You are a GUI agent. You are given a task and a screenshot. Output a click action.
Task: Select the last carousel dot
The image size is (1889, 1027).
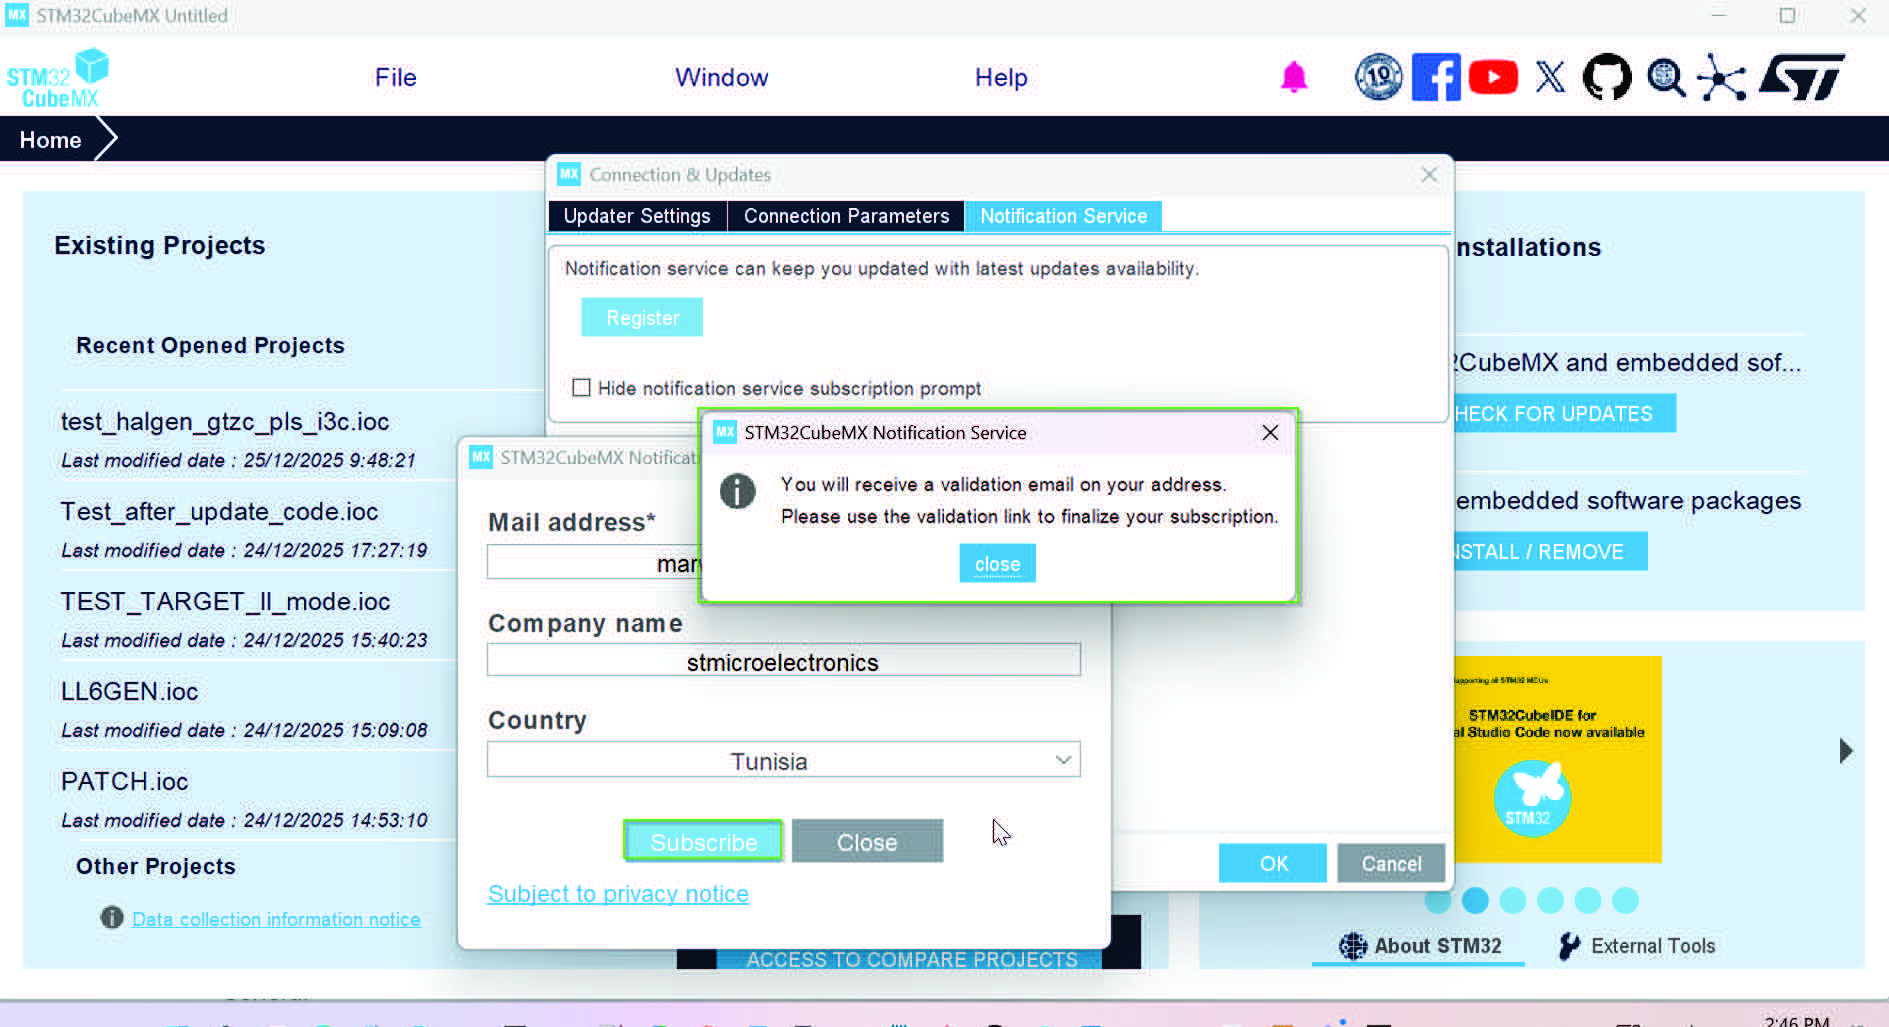1626,900
